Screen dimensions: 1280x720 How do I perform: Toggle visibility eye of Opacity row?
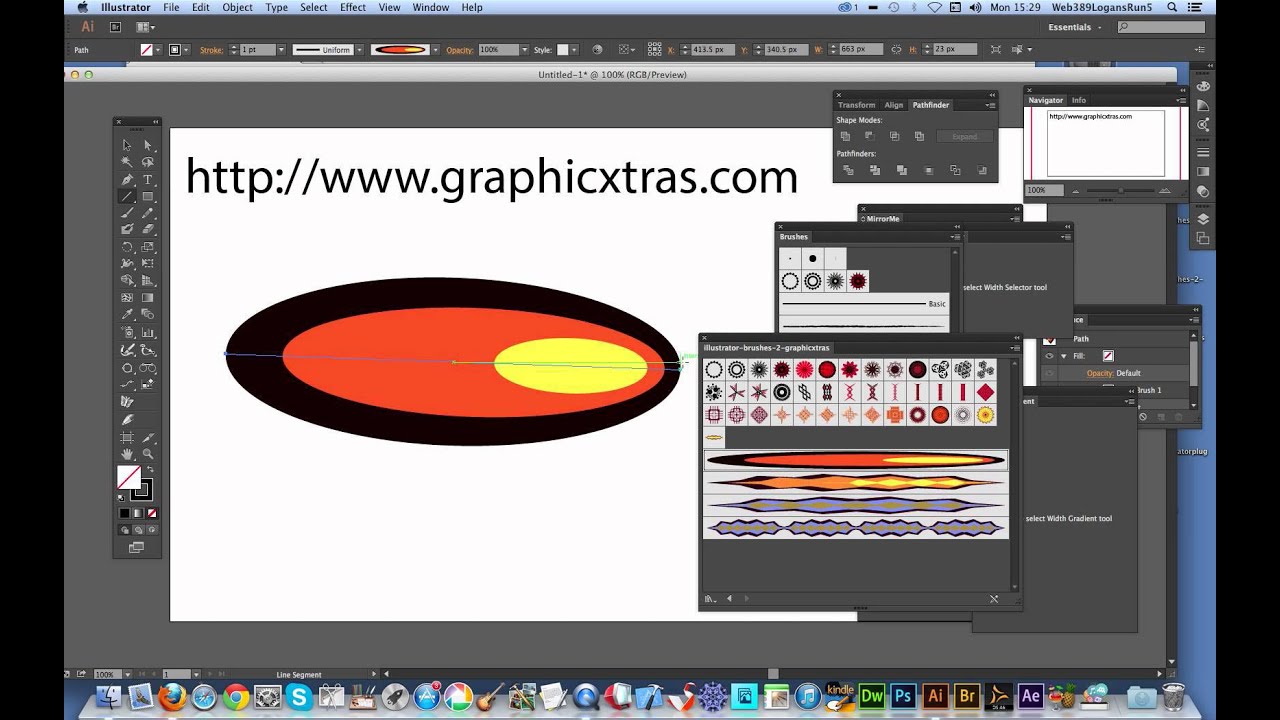pos(1049,373)
